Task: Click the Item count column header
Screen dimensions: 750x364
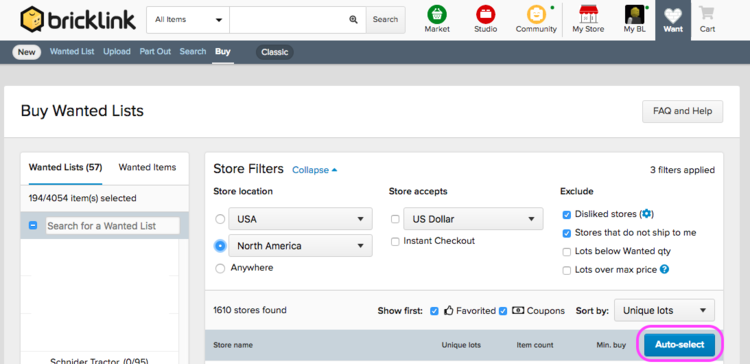Action: point(535,345)
